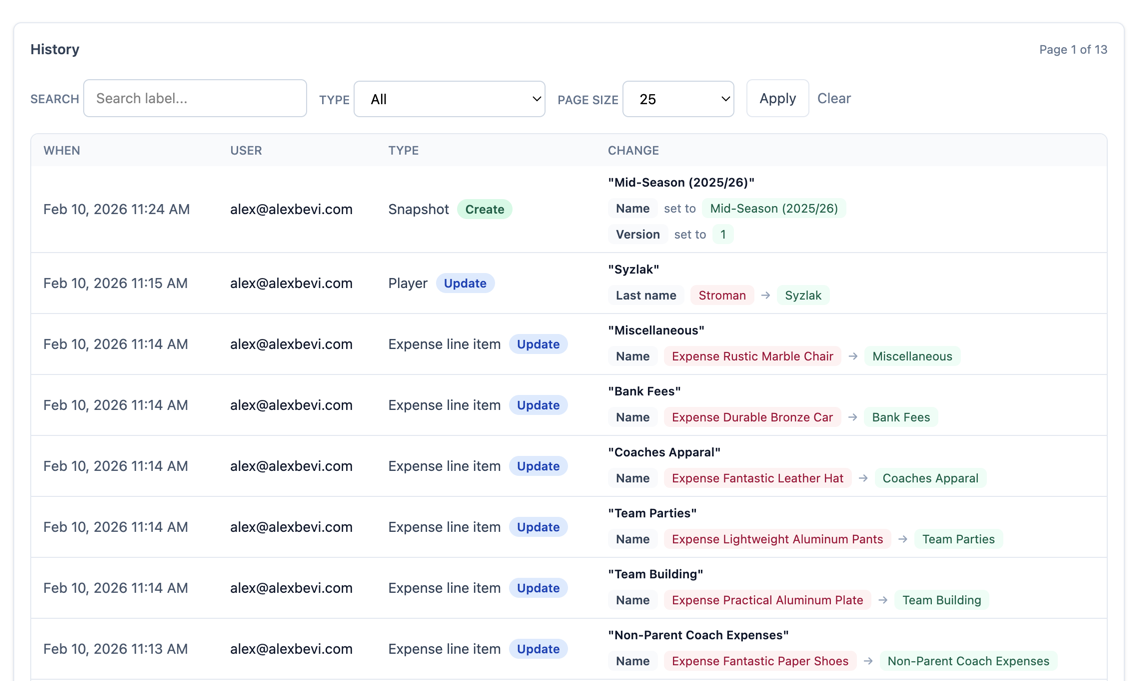Select the CHANGE column header

pyautogui.click(x=633, y=151)
